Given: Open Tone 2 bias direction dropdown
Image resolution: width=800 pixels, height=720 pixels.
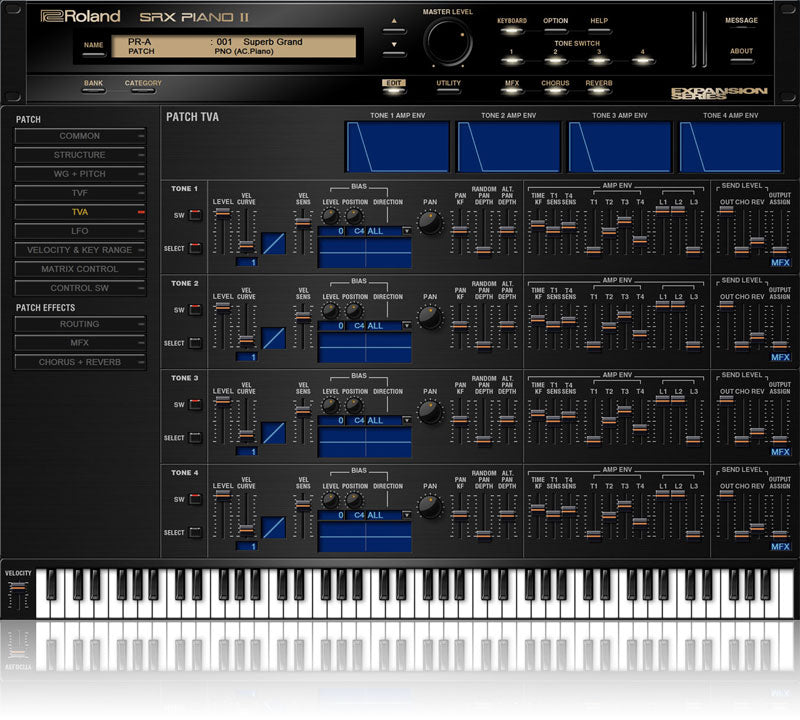Looking at the screenshot, I should click(407, 326).
